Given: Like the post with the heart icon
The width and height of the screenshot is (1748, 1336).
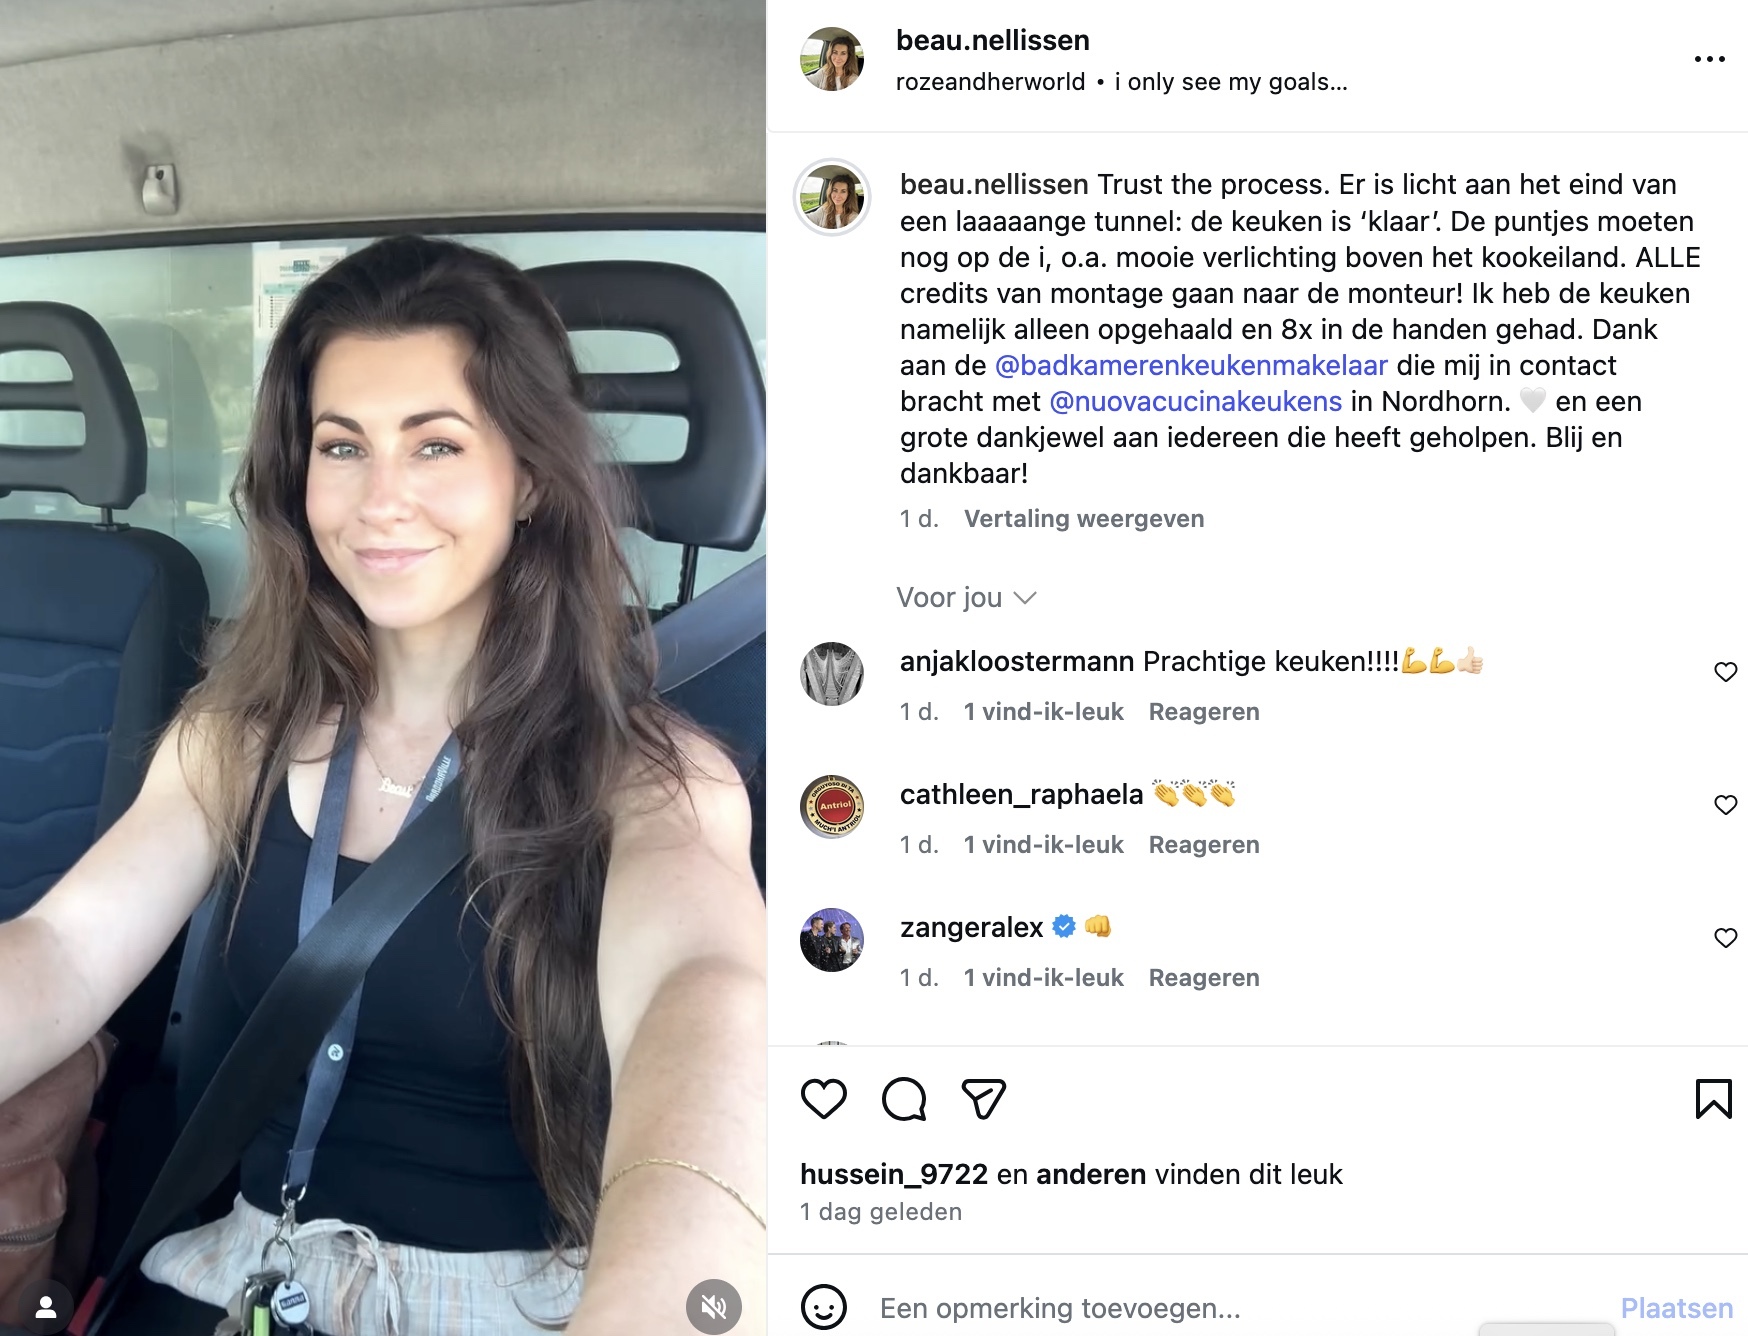Looking at the screenshot, I should (x=824, y=1099).
